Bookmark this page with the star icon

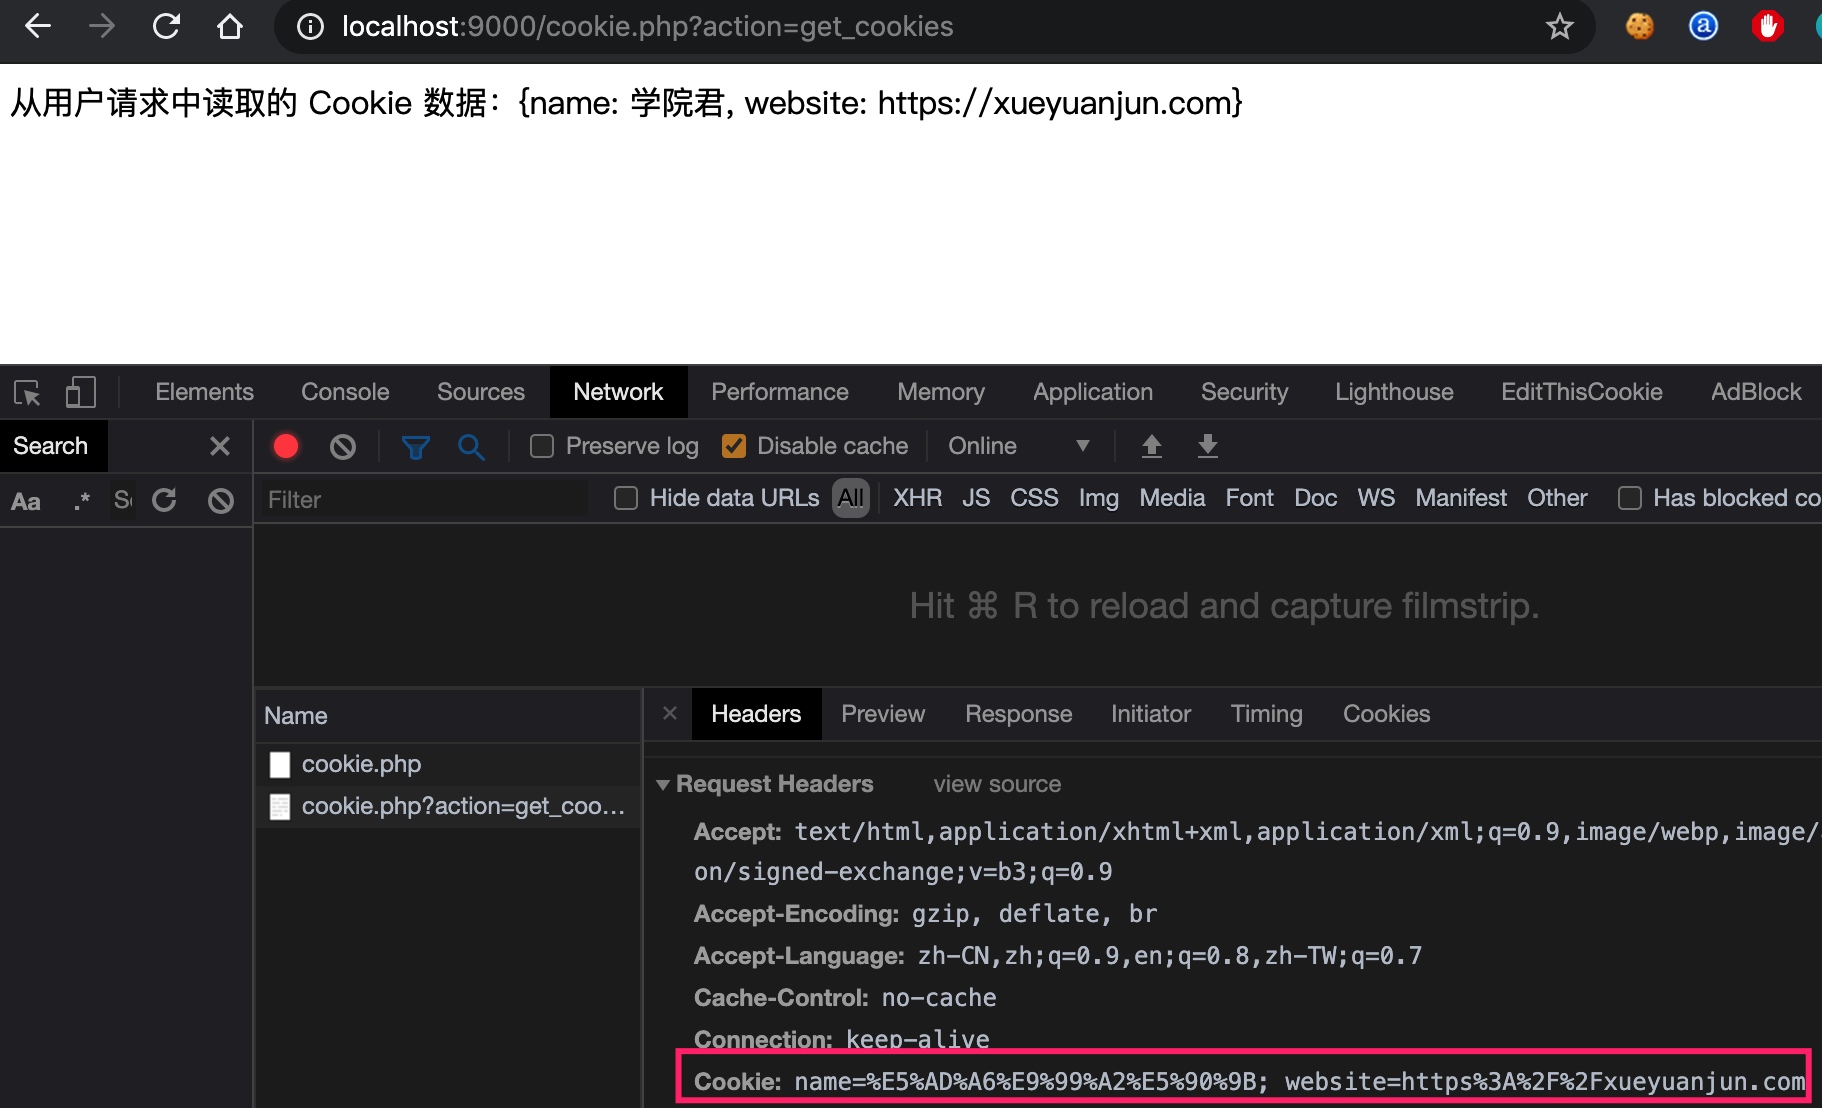(1559, 27)
